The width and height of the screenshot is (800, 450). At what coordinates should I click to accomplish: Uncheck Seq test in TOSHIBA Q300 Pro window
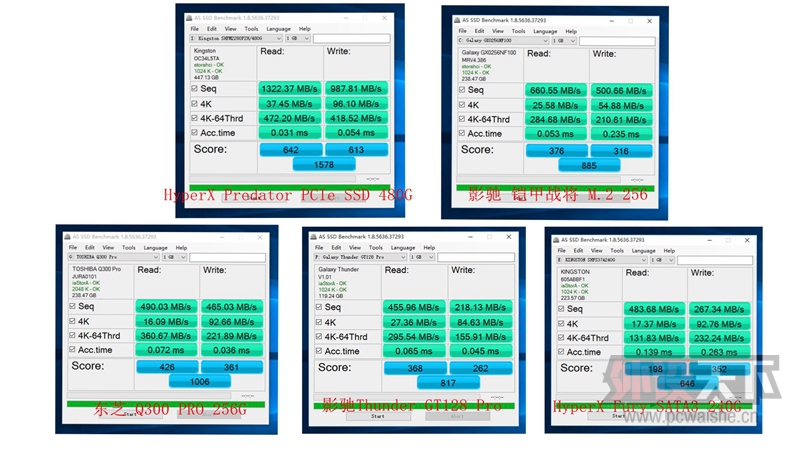72,307
